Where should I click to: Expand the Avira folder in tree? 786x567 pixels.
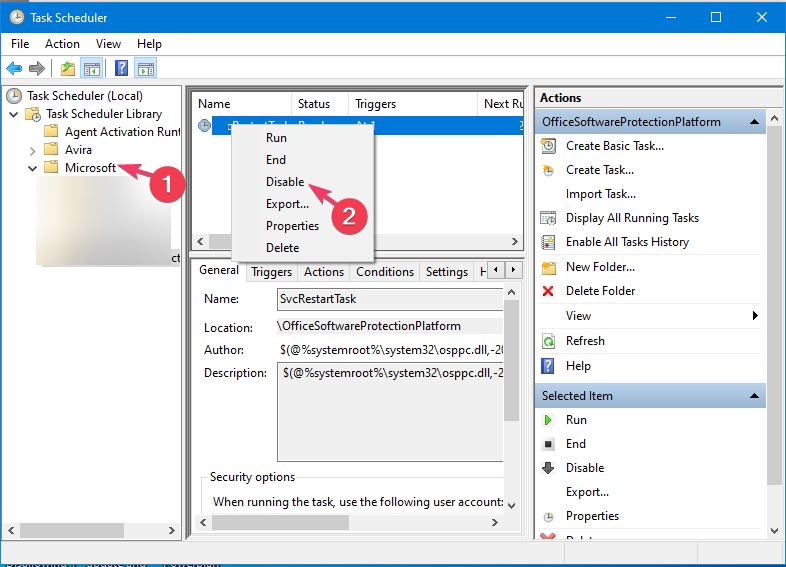pyautogui.click(x=32, y=150)
